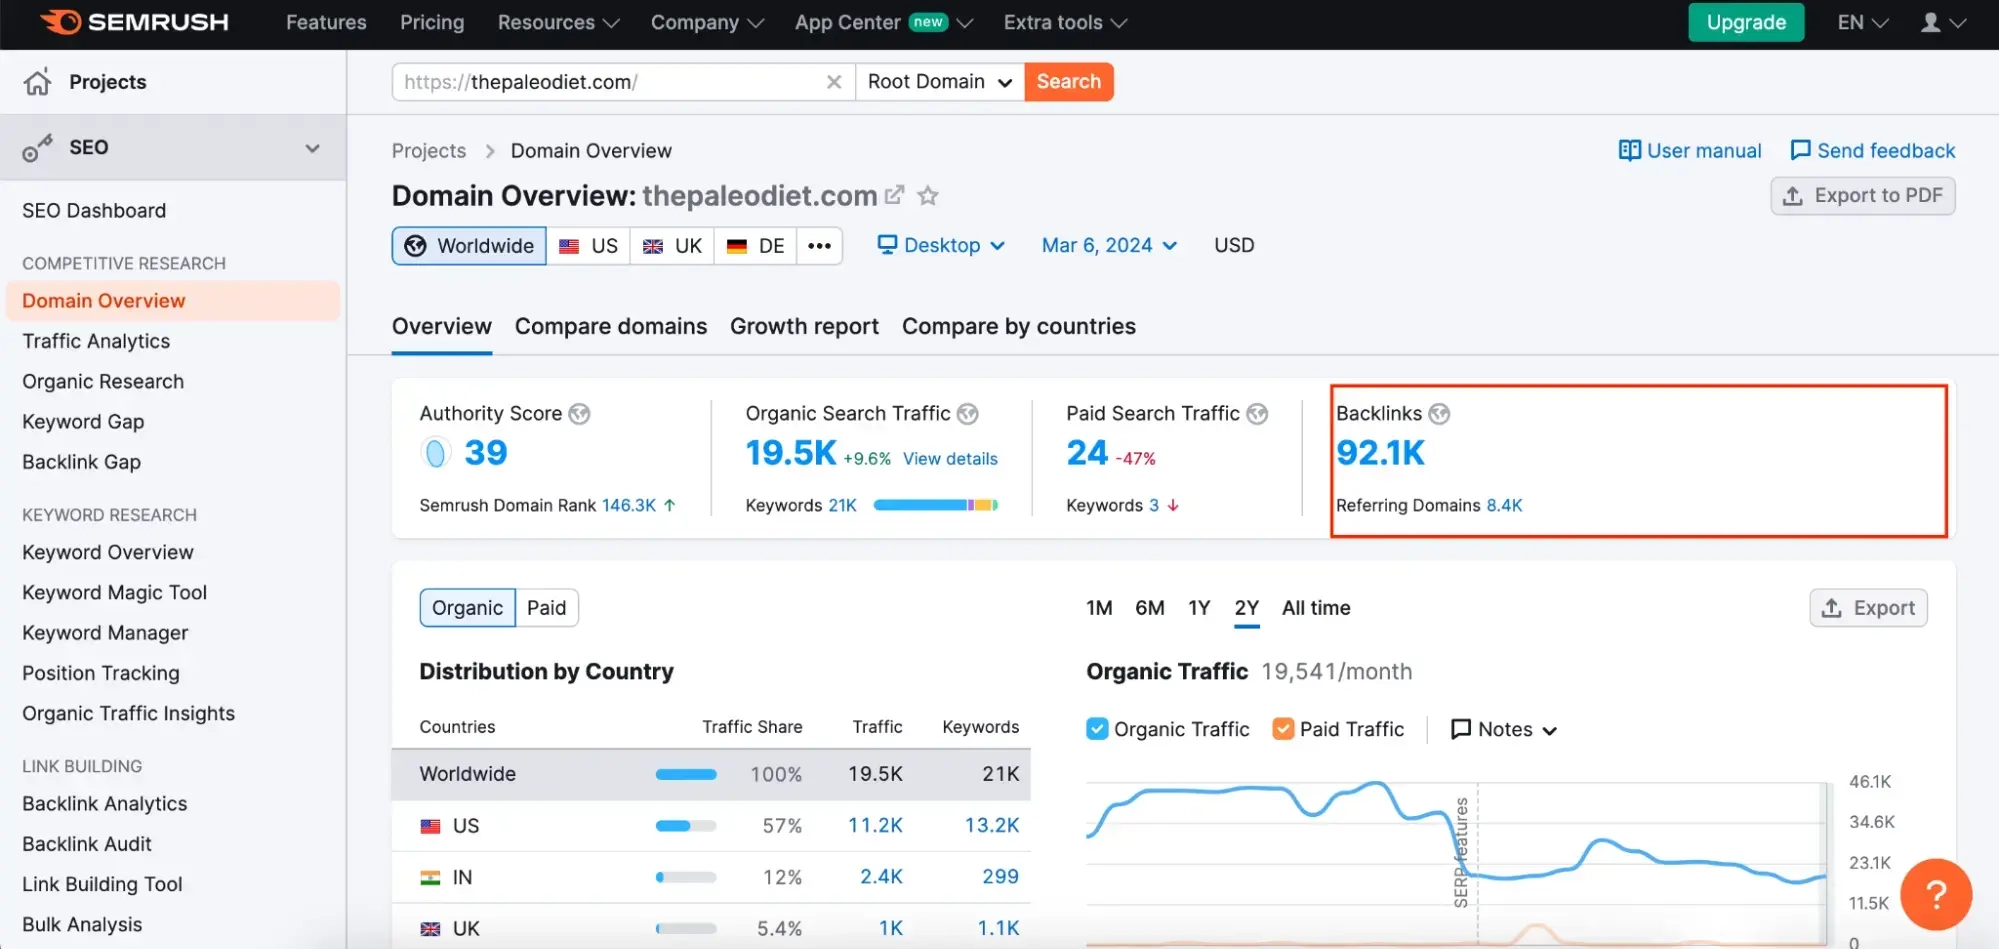Switch distribution view to Paid
This screenshot has height=949, width=1999.
coord(546,608)
